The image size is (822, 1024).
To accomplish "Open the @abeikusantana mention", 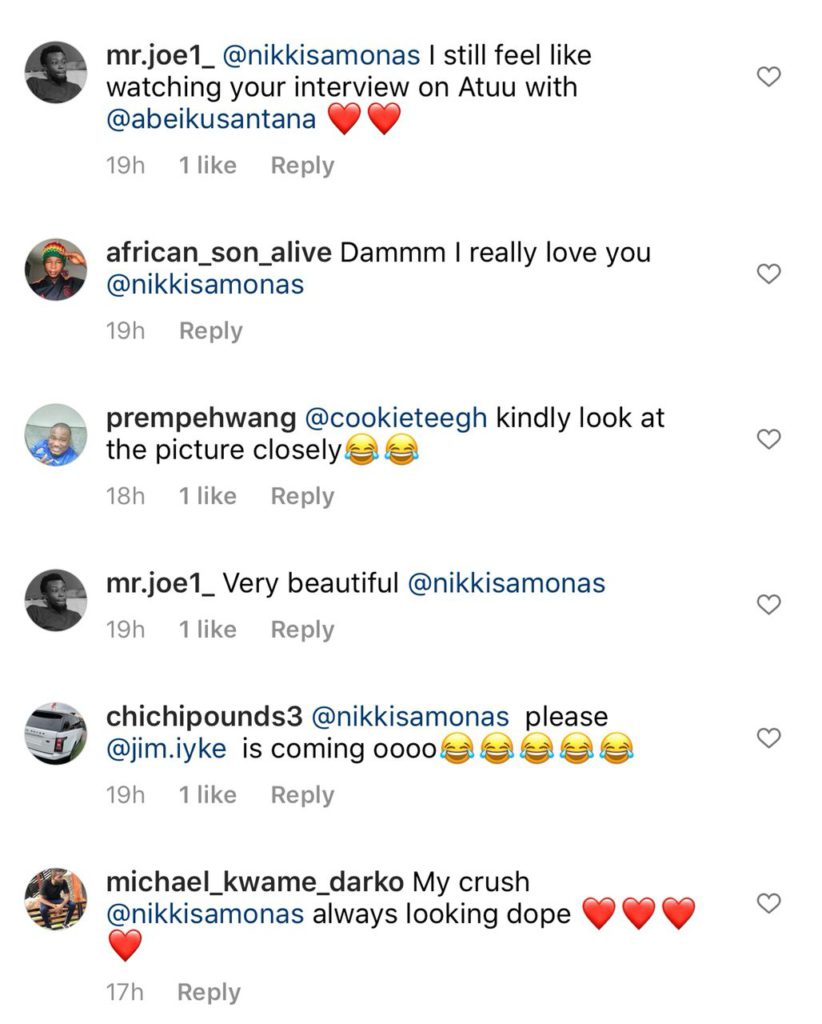I will (211, 120).
